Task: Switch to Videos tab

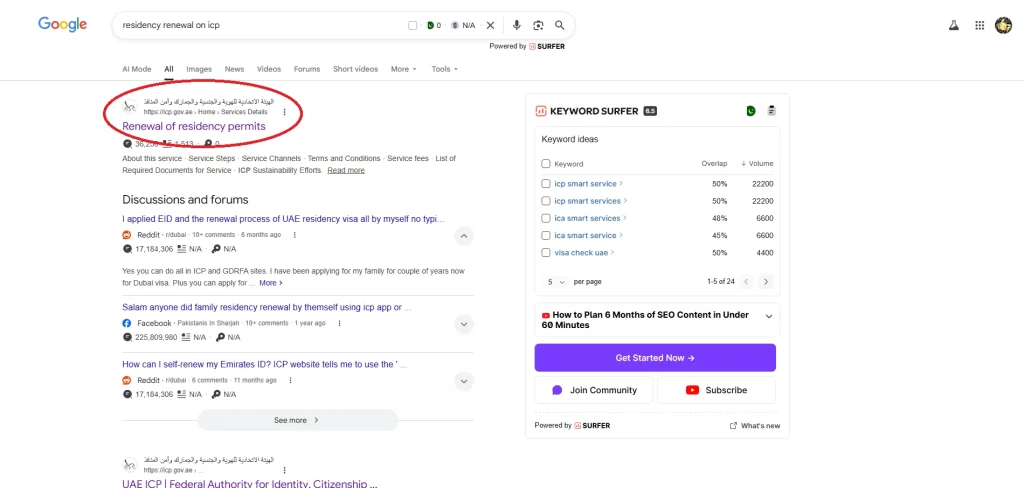Action: [269, 69]
